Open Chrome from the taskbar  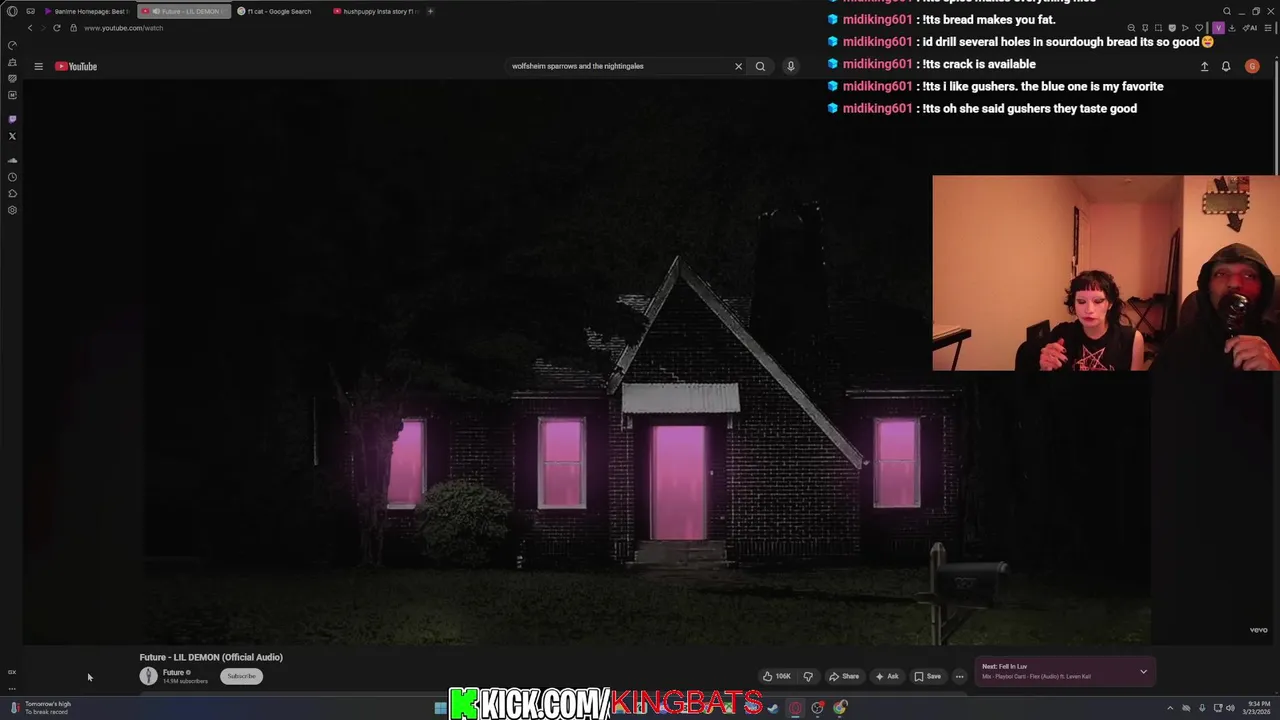840,708
